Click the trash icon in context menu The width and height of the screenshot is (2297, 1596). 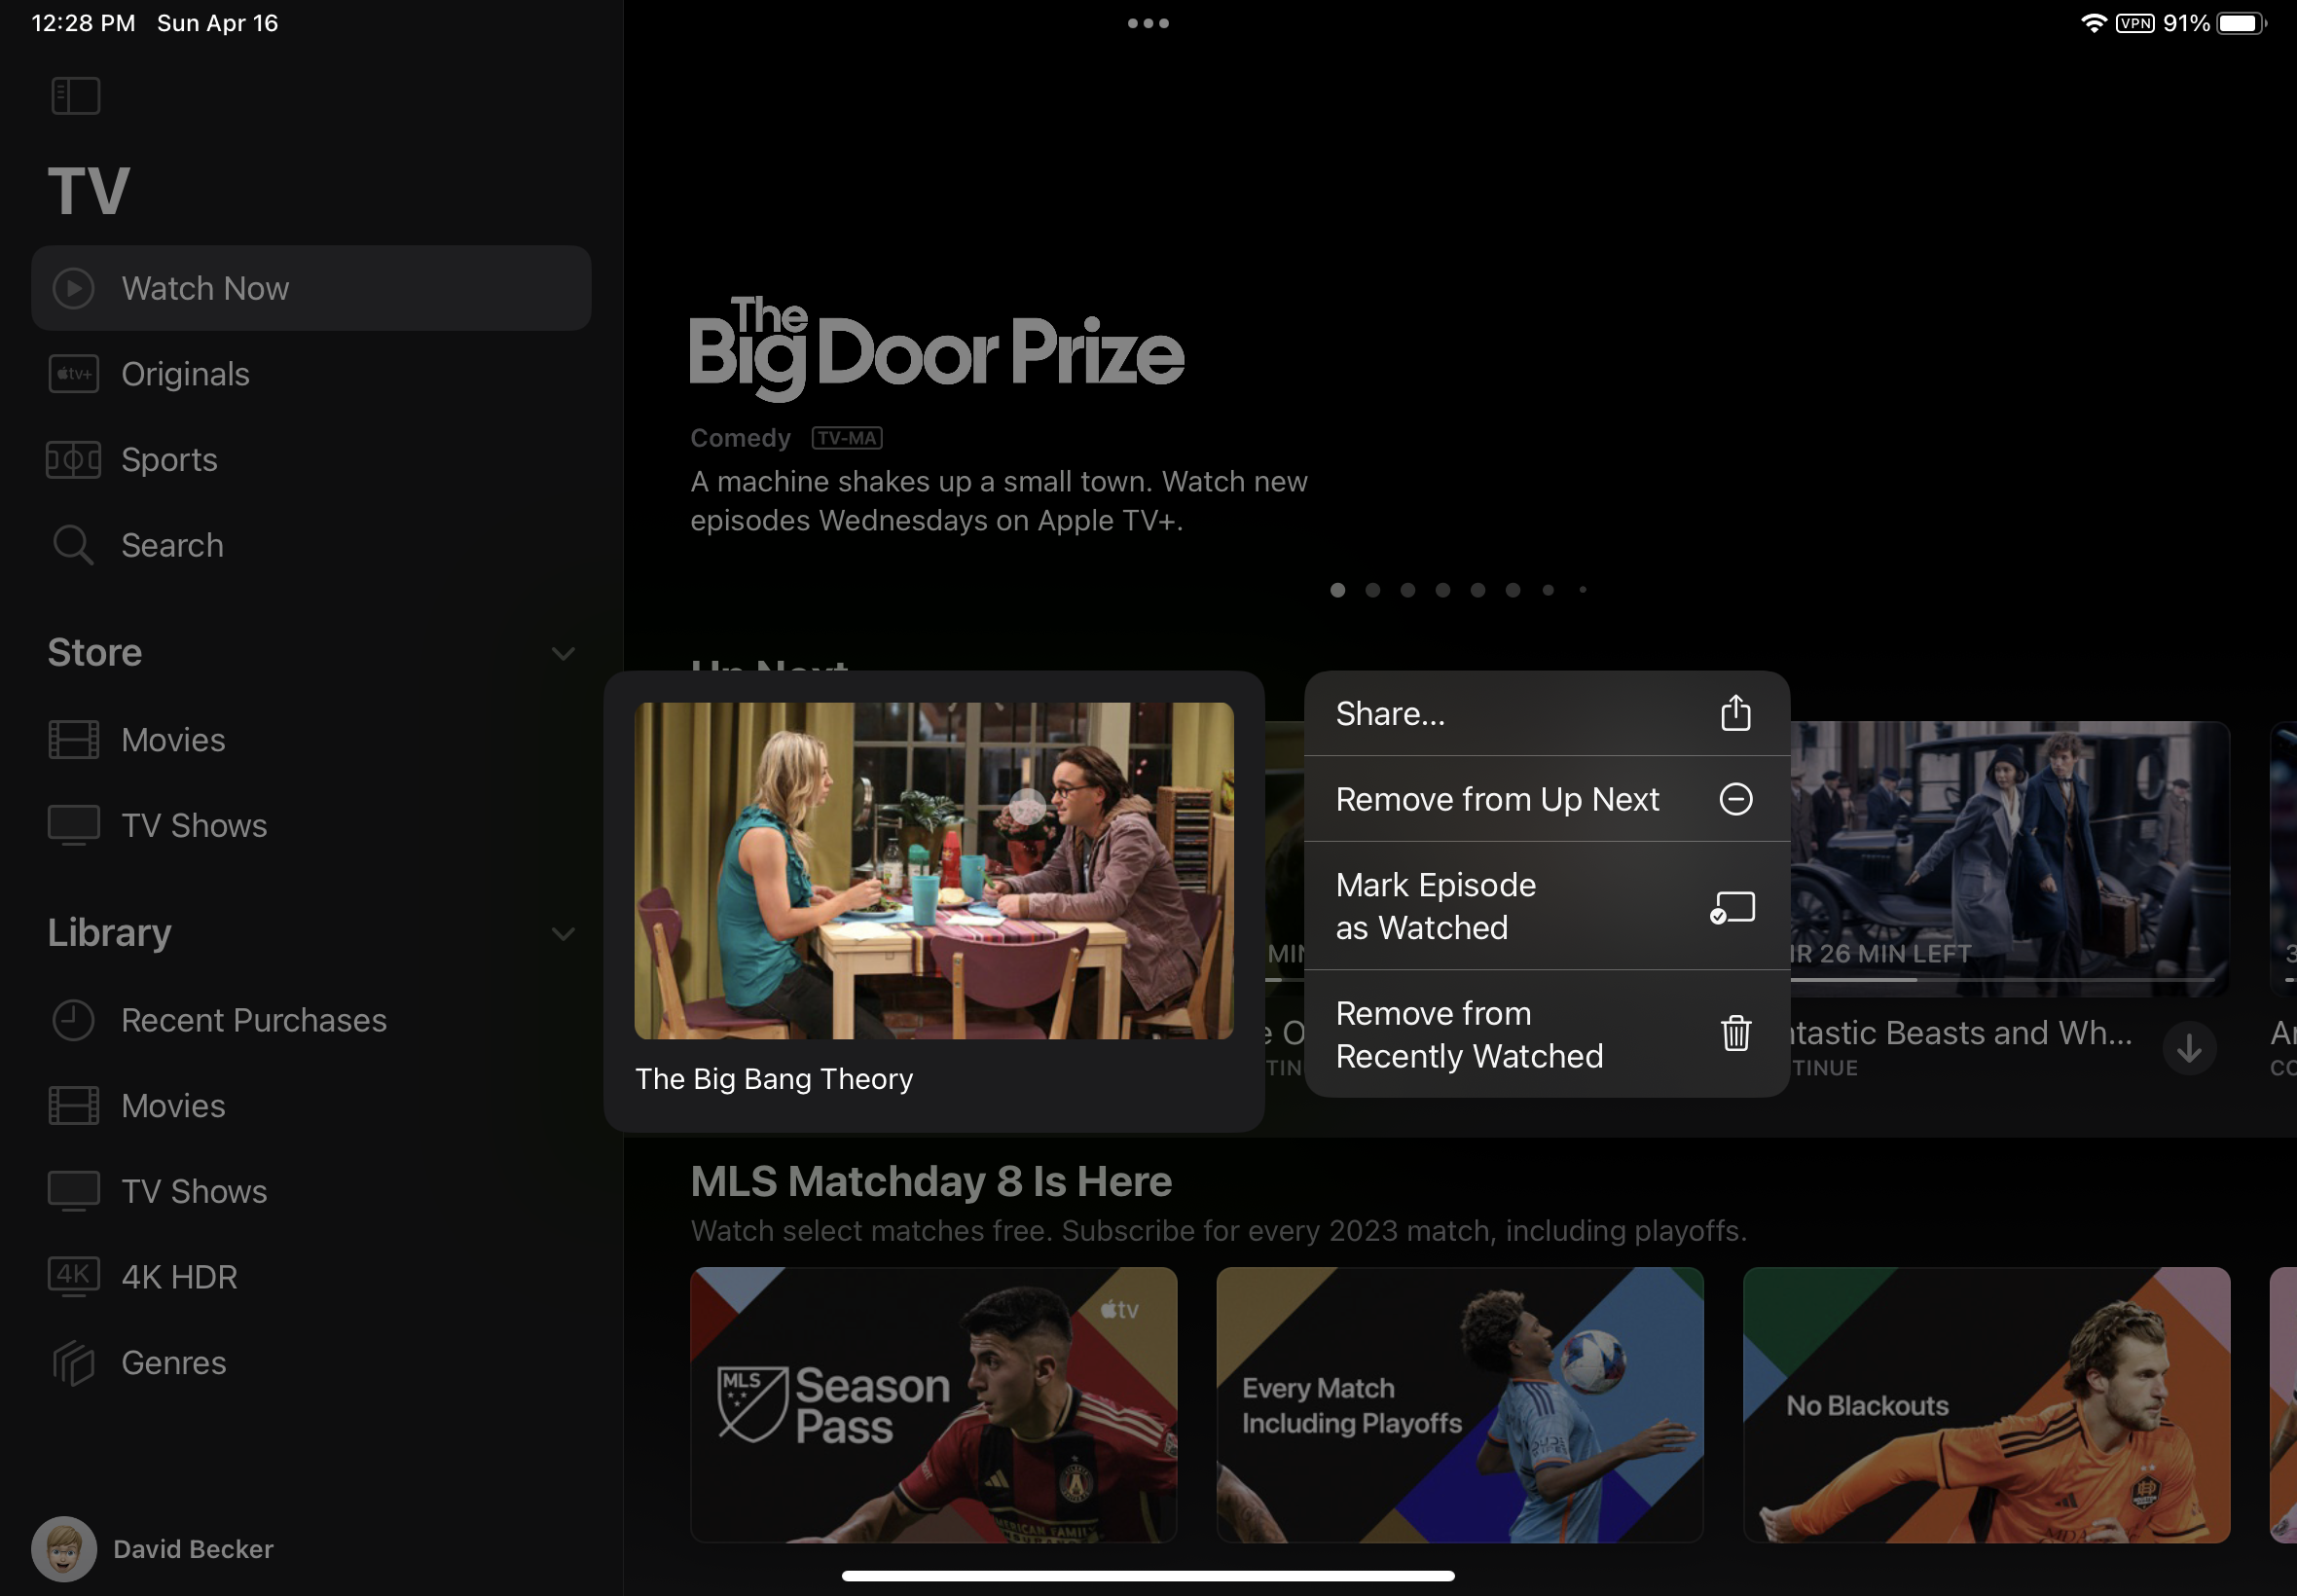coord(1735,1033)
